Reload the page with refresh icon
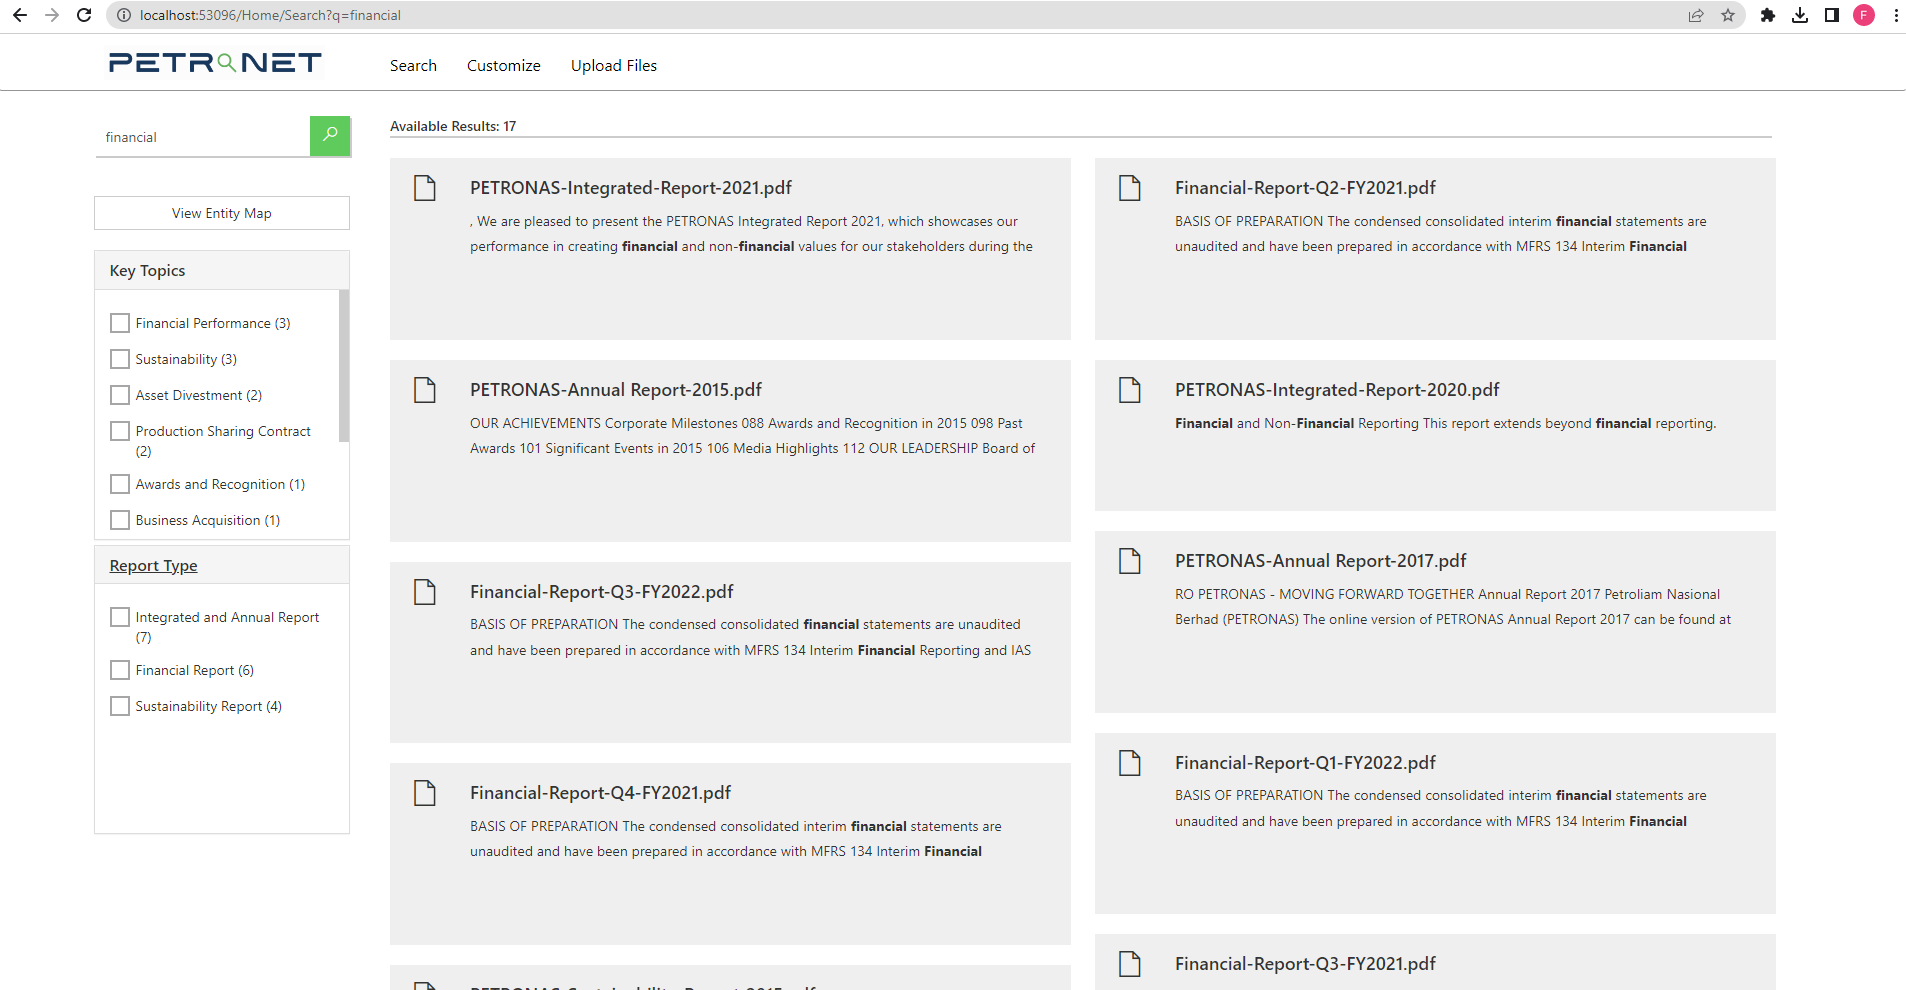 (84, 15)
